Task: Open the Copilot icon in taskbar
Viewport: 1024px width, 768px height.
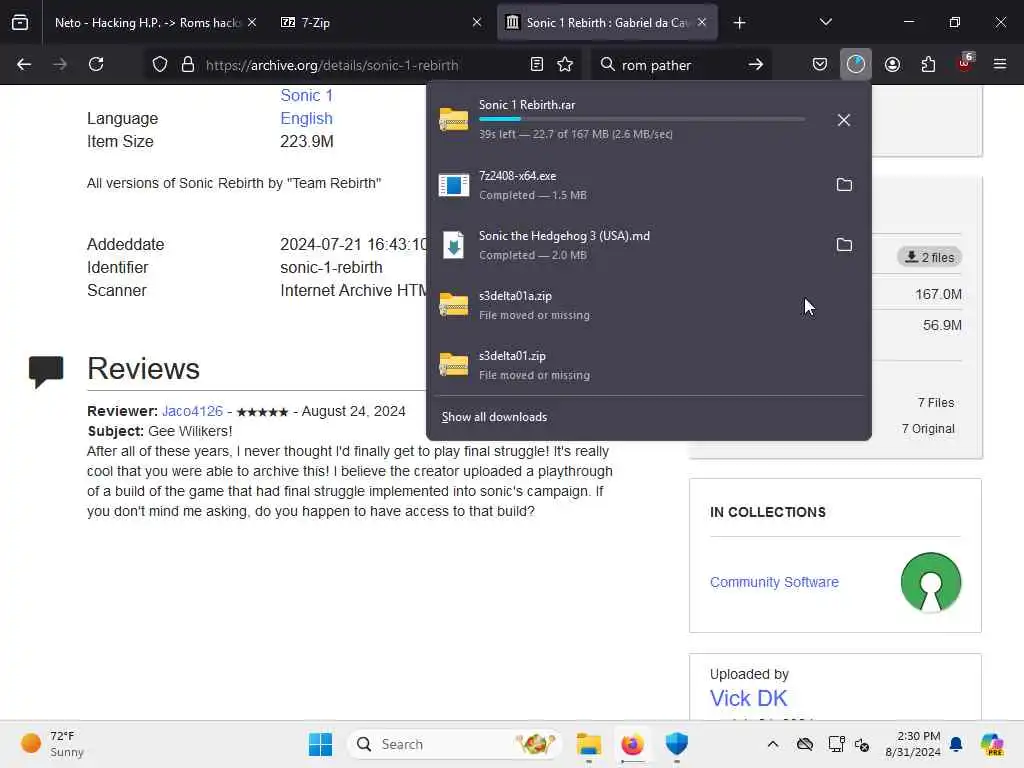Action: pos(992,744)
